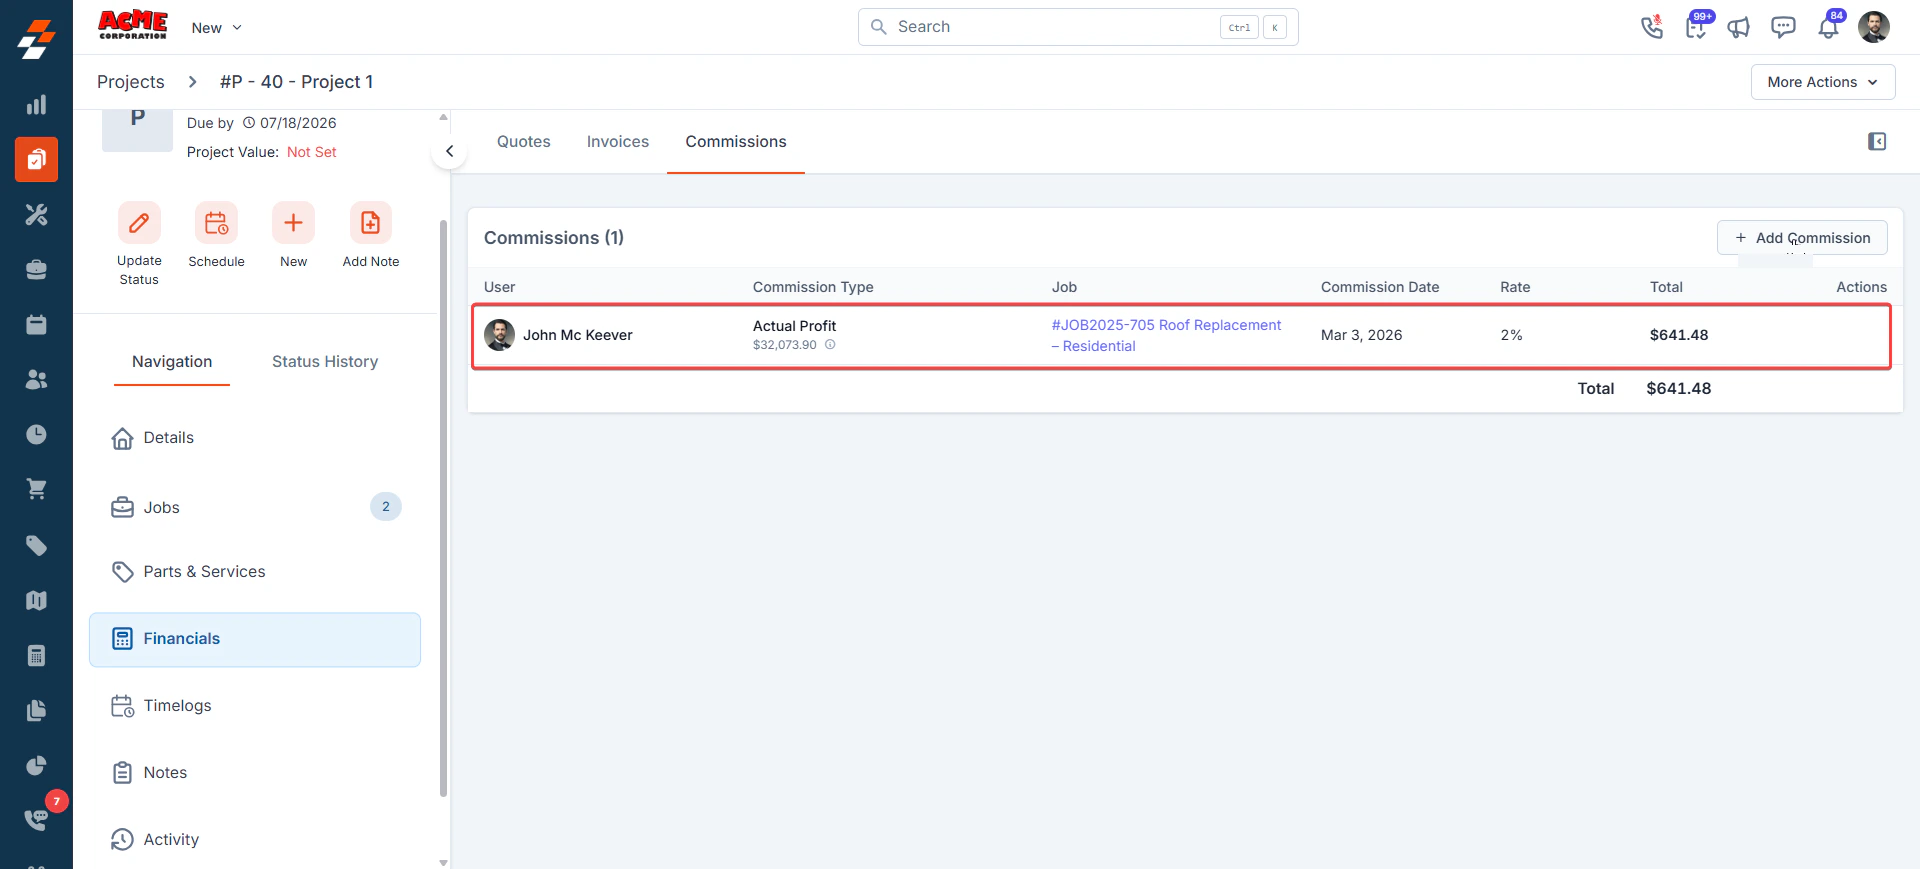
Task: Open the user profile avatar menu
Action: 1874,27
